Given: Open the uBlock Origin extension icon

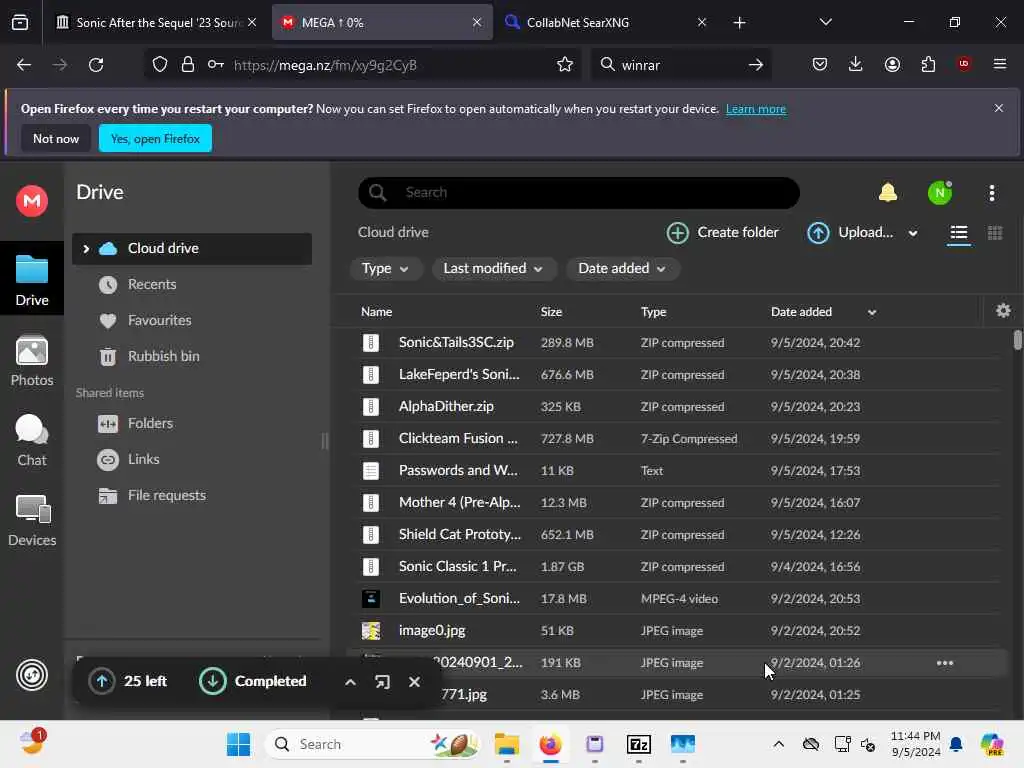Looking at the screenshot, I should (964, 63).
